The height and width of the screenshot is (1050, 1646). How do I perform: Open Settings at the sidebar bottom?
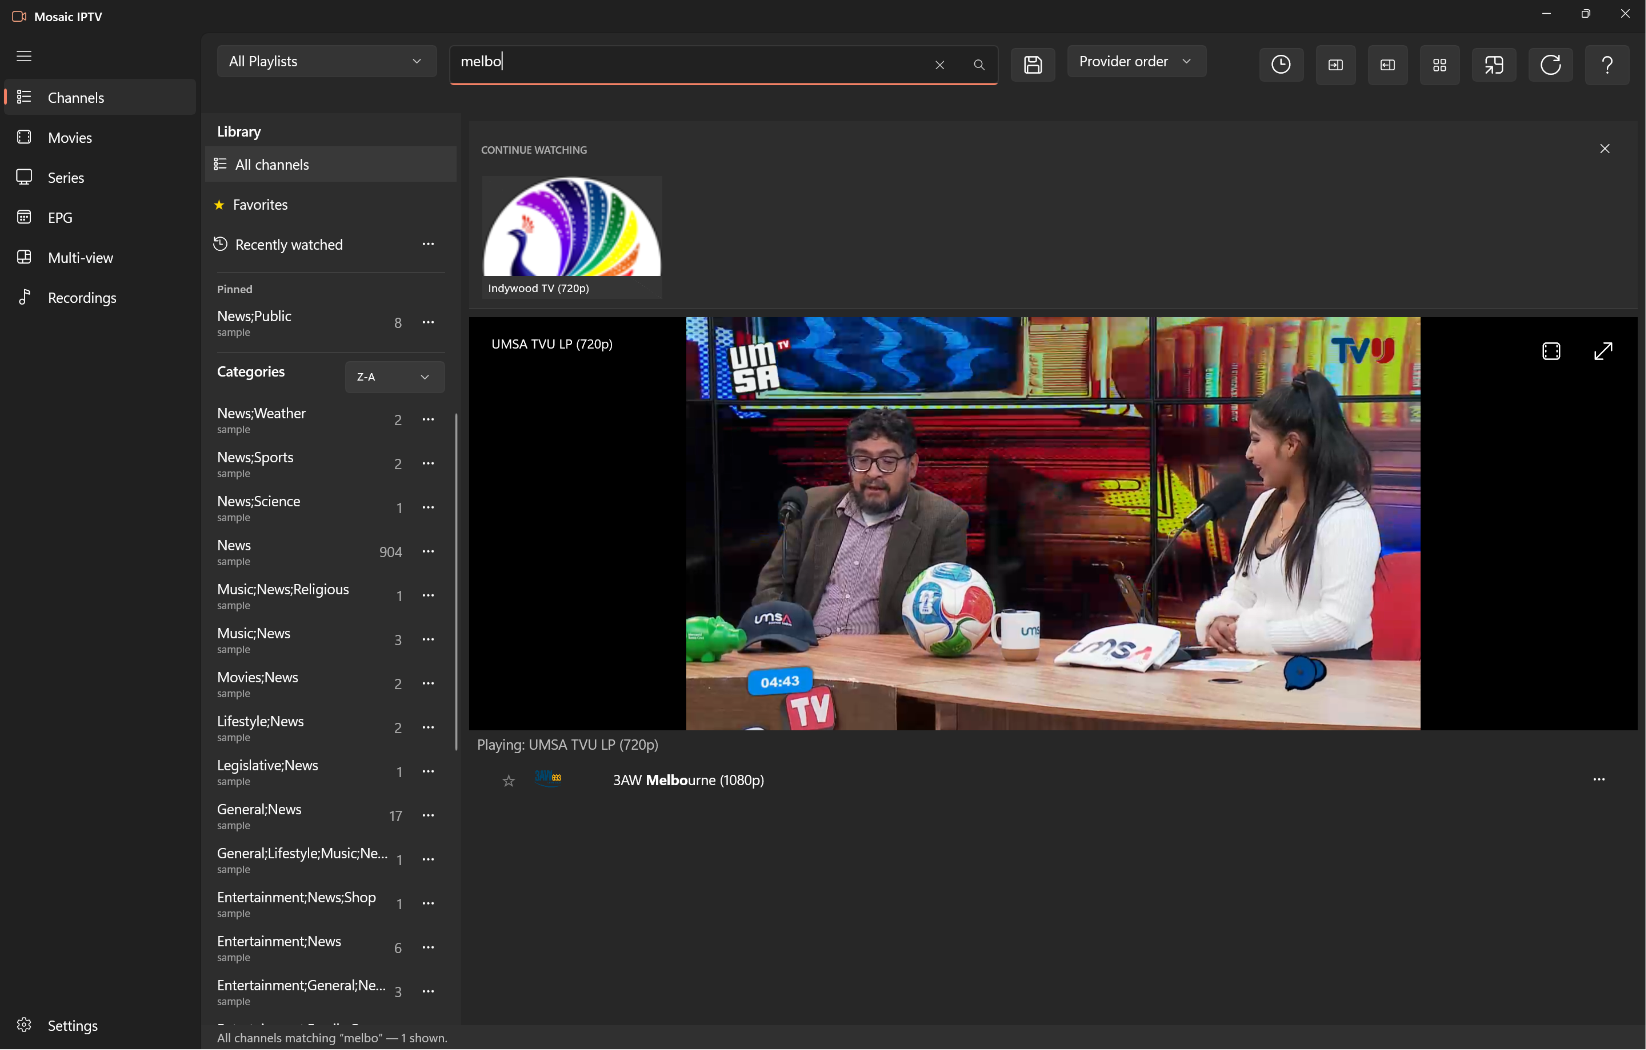coord(100,1025)
